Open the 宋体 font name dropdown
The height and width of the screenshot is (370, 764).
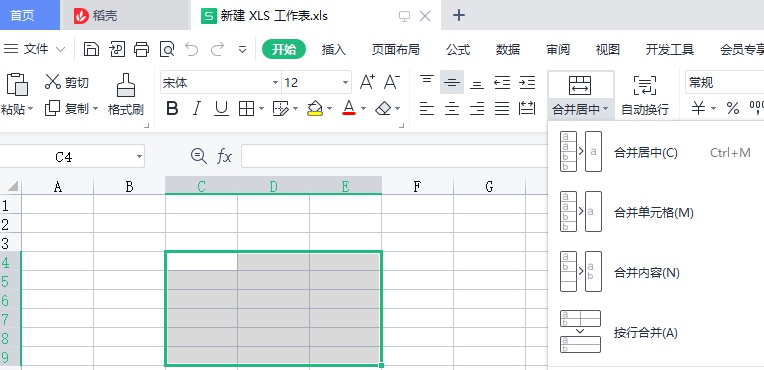click(276, 82)
